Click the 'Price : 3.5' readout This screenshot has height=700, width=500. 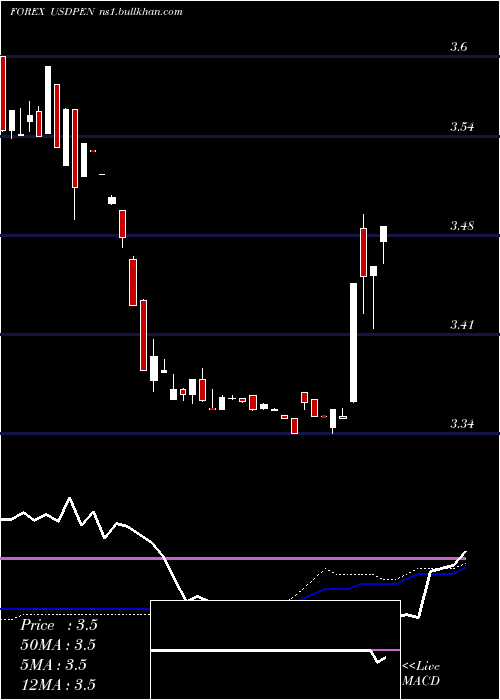click(59, 625)
